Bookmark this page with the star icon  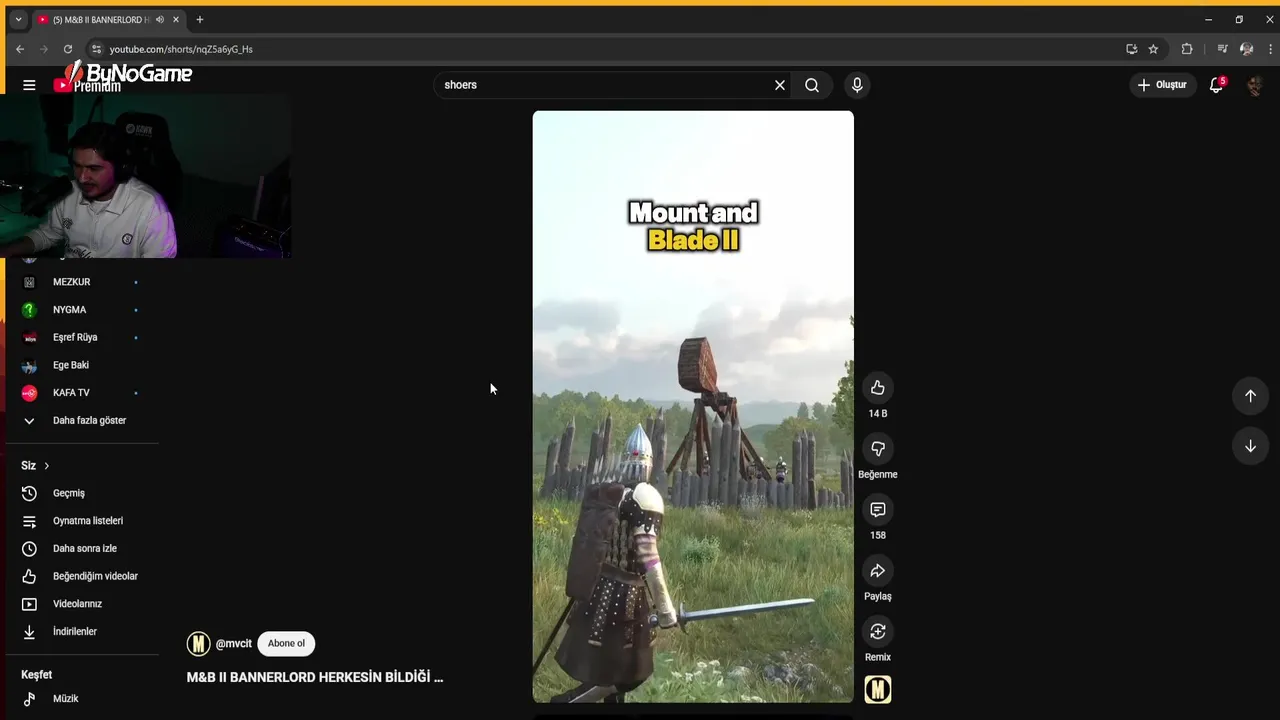(1153, 49)
